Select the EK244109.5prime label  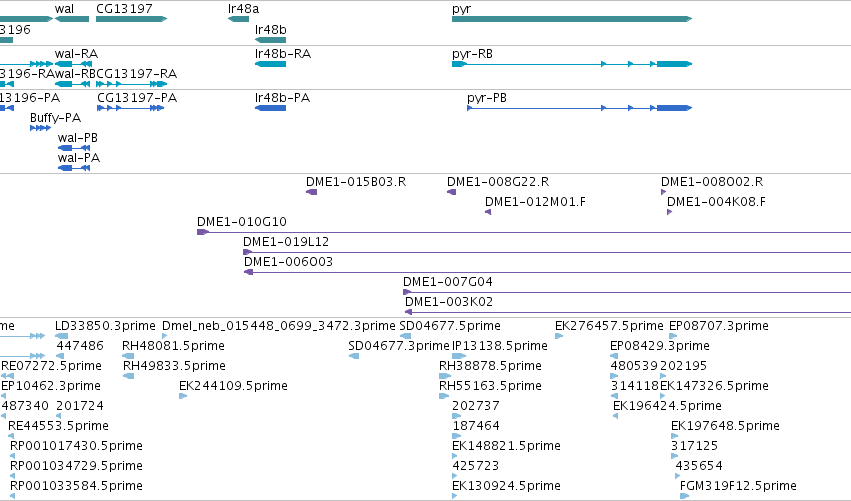(233, 386)
